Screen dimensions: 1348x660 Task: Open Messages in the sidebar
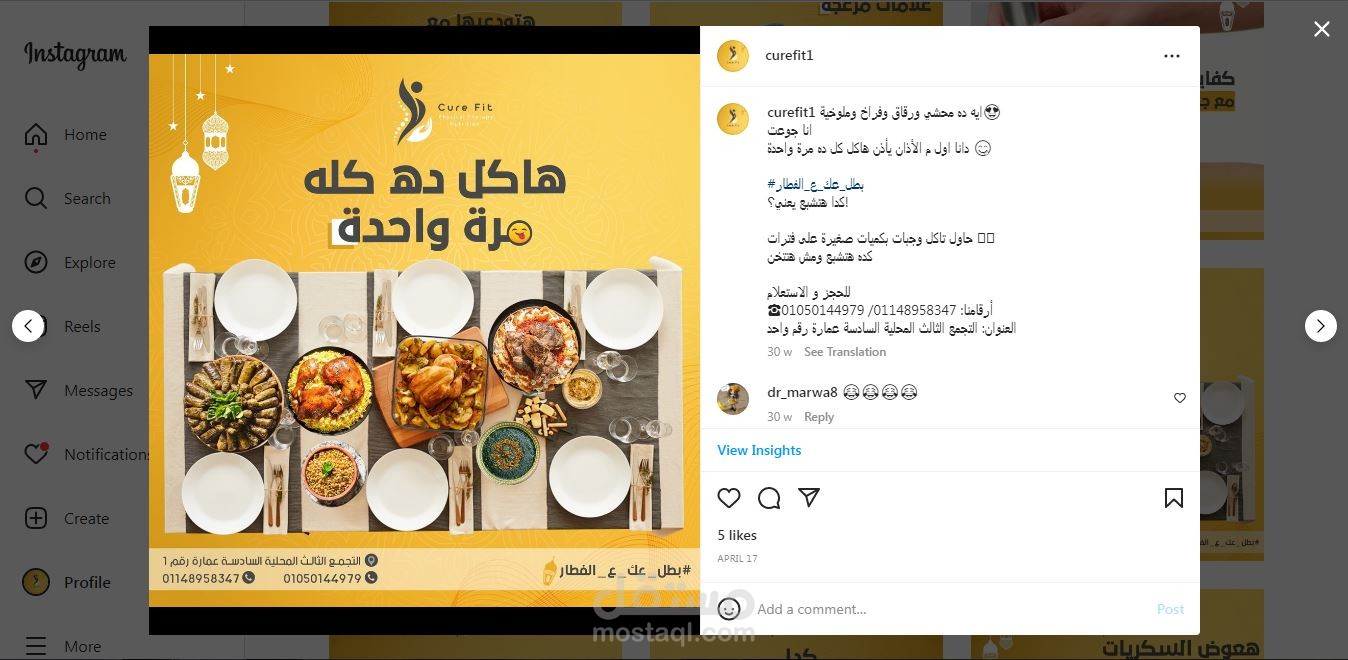(79, 391)
